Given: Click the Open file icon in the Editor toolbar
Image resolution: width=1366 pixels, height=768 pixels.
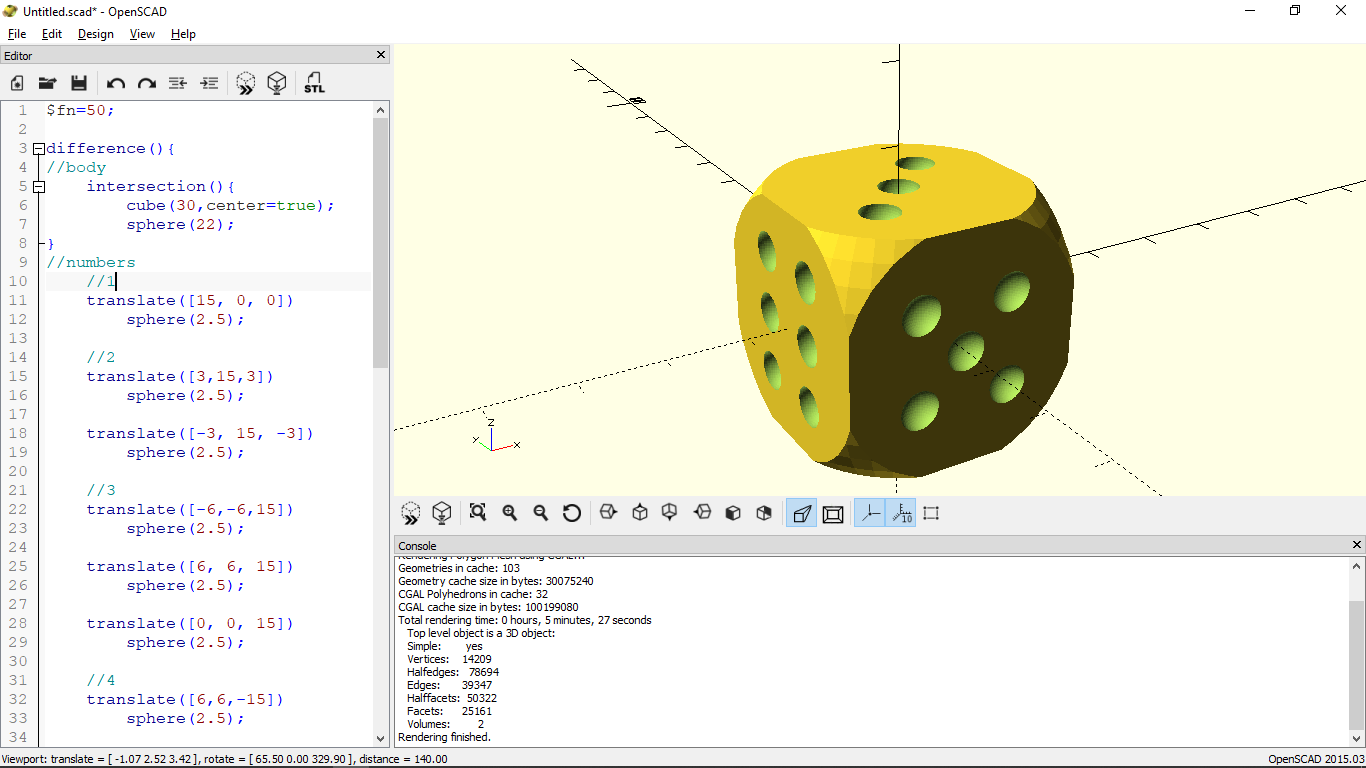Looking at the screenshot, I should [47, 83].
